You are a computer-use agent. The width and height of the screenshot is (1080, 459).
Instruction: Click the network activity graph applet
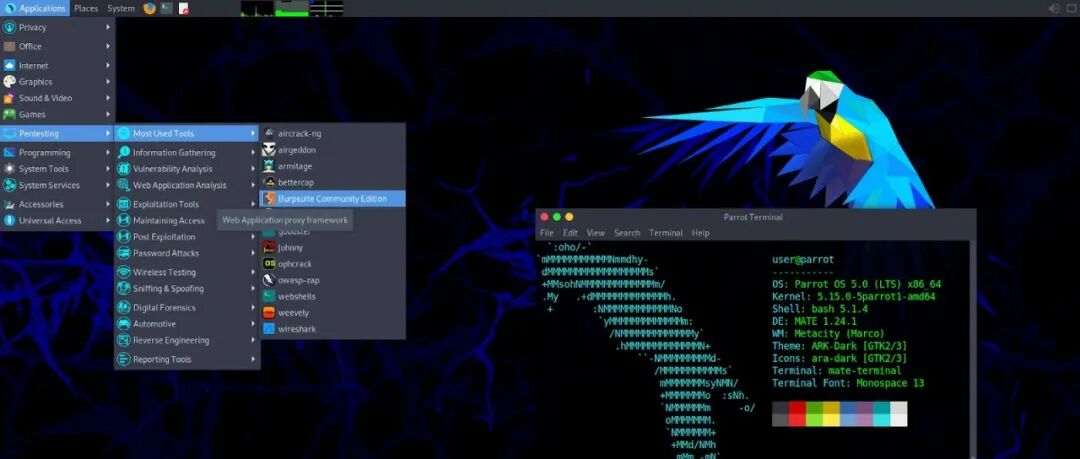[326, 8]
